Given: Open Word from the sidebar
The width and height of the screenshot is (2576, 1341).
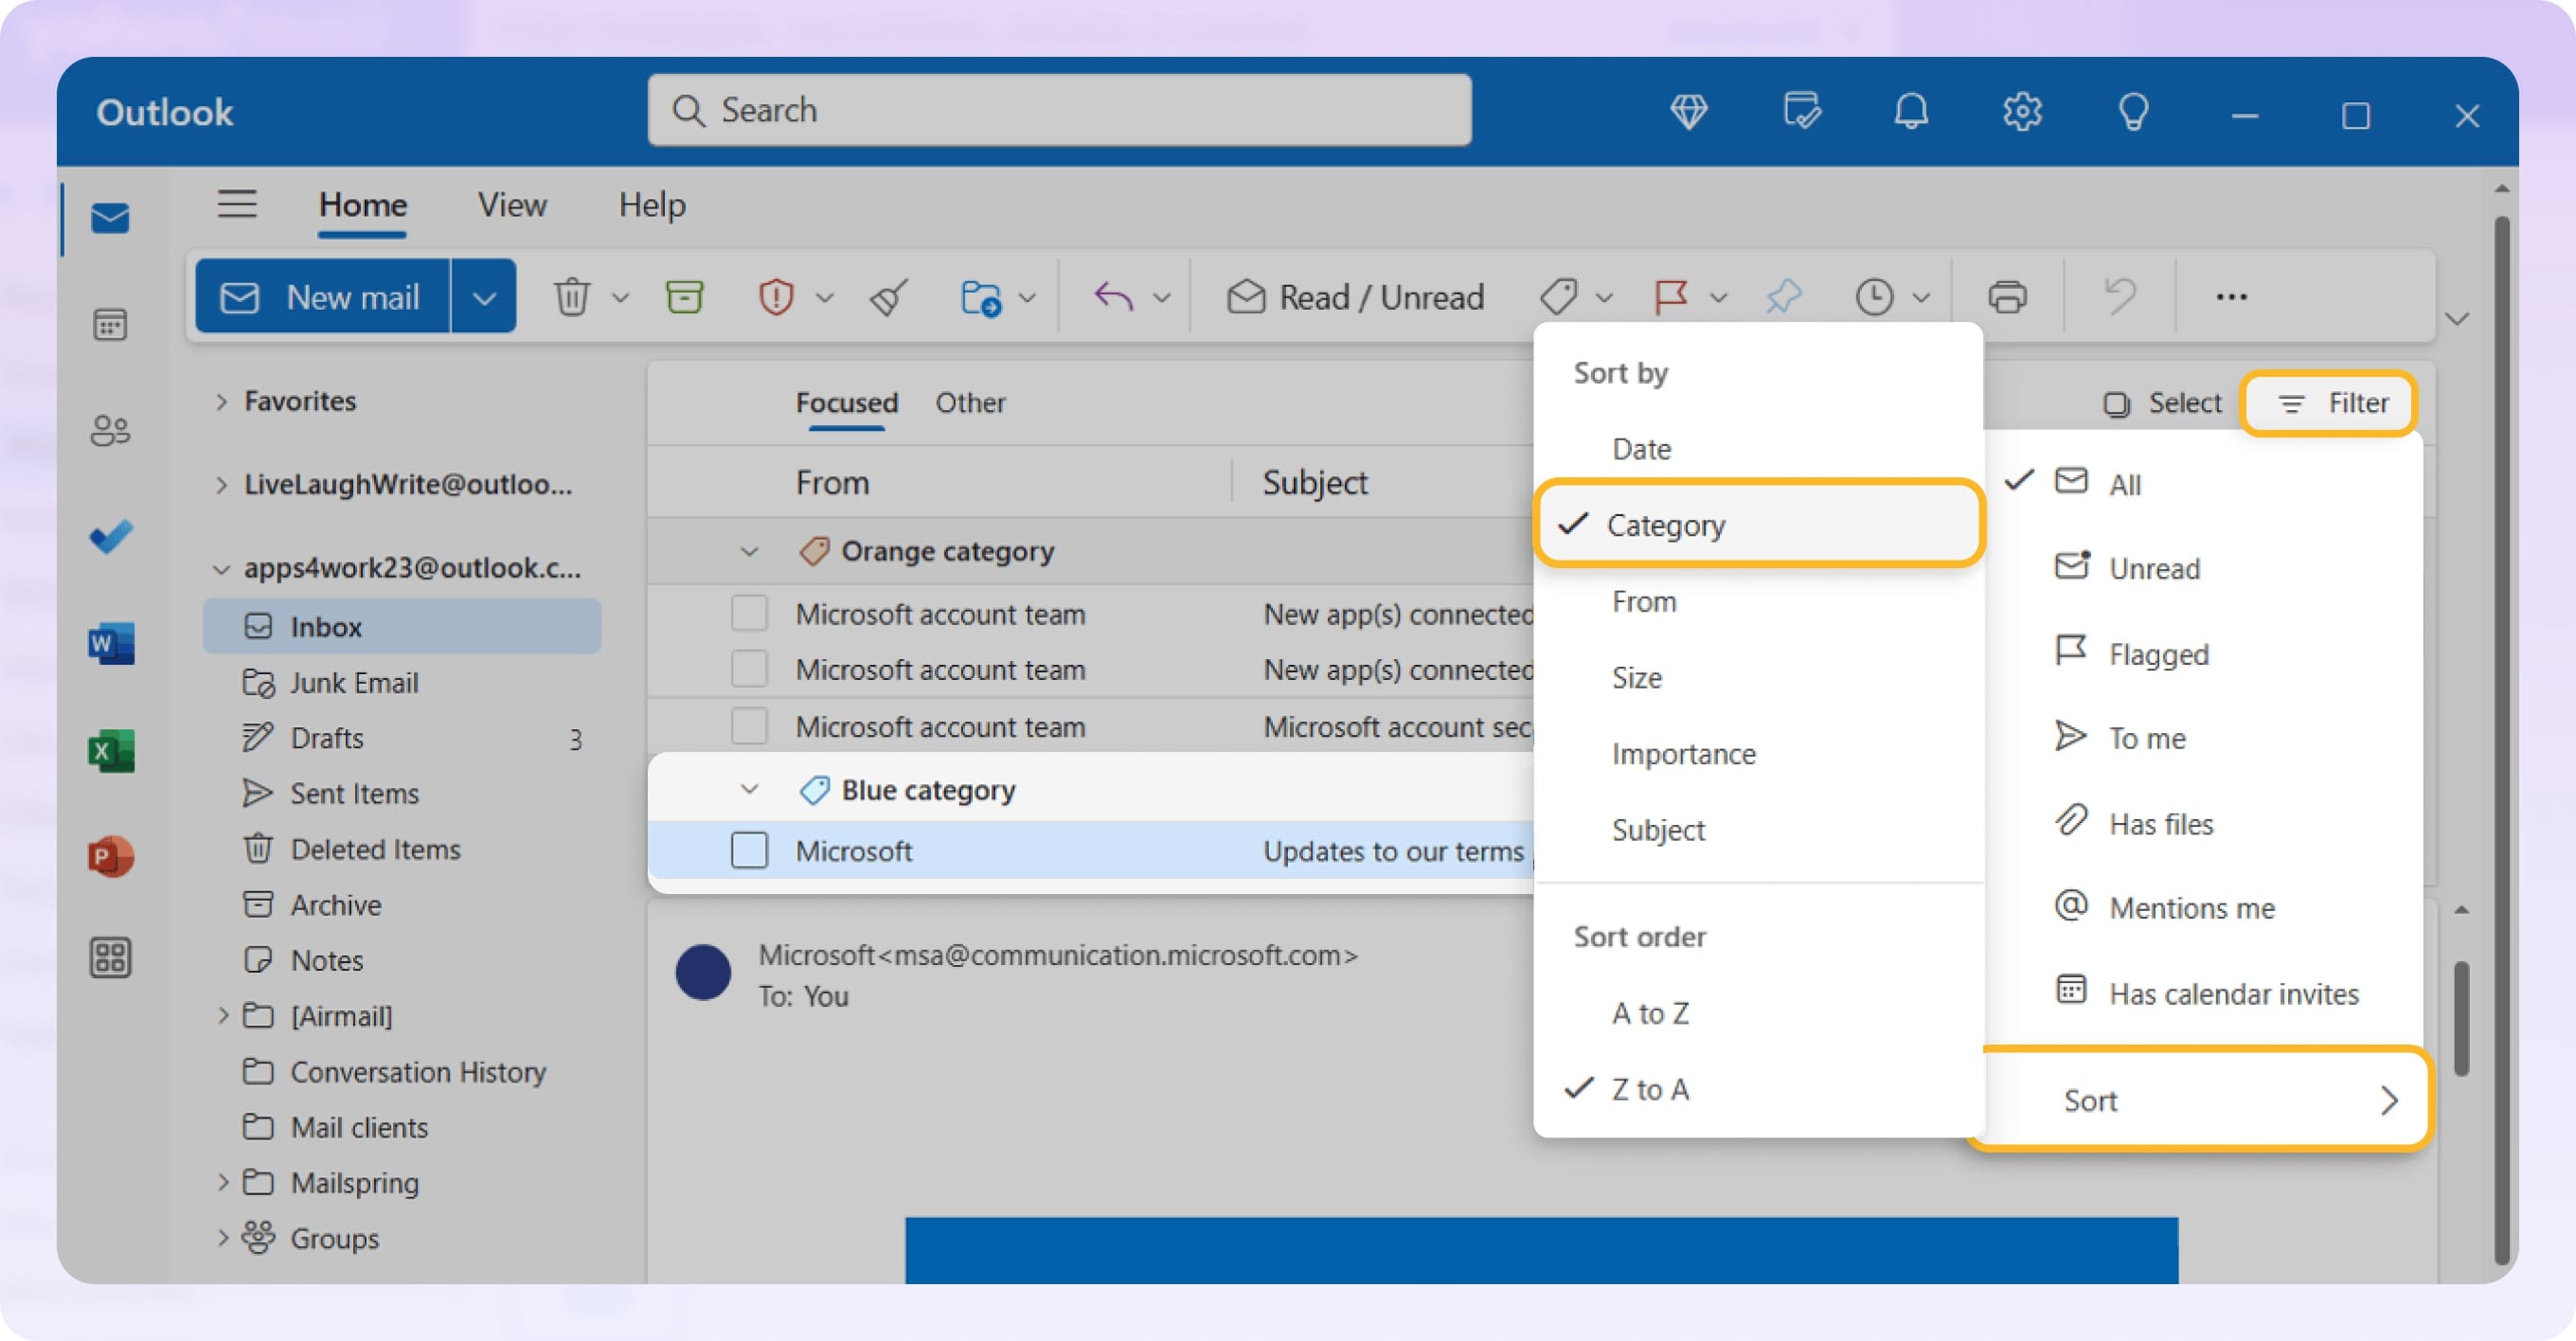Looking at the screenshot, I should 110,643.
